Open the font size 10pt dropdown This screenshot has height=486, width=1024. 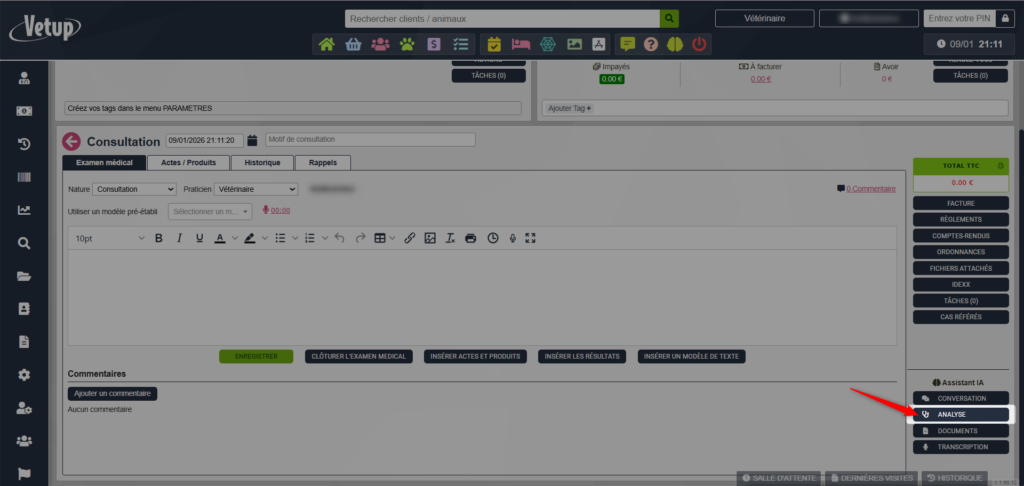[110, 238]
